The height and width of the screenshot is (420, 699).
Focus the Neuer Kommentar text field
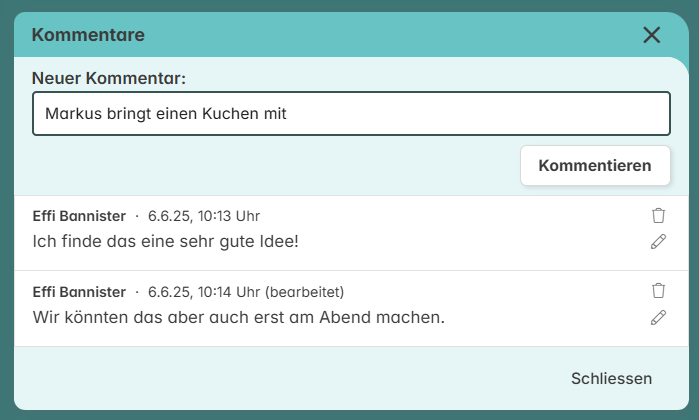click(x=351, y=113)
